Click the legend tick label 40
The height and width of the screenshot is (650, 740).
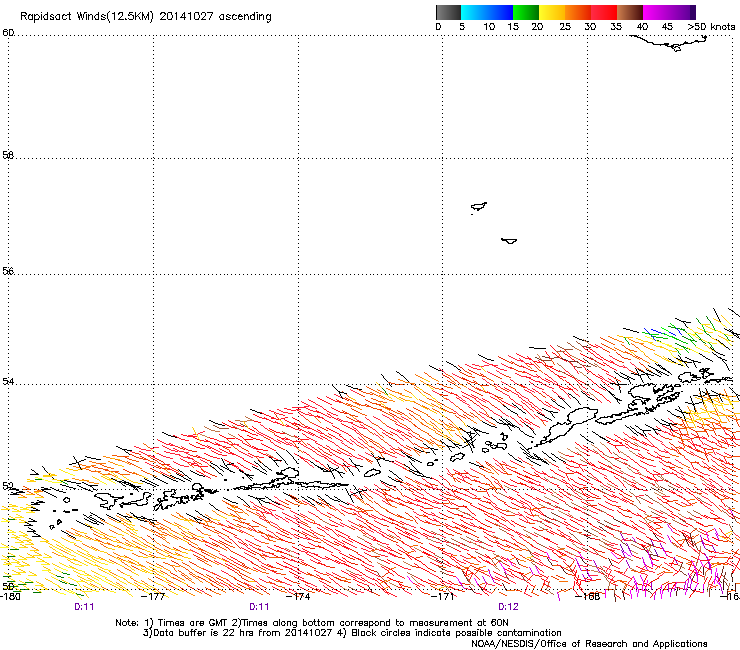pos(642,26)
